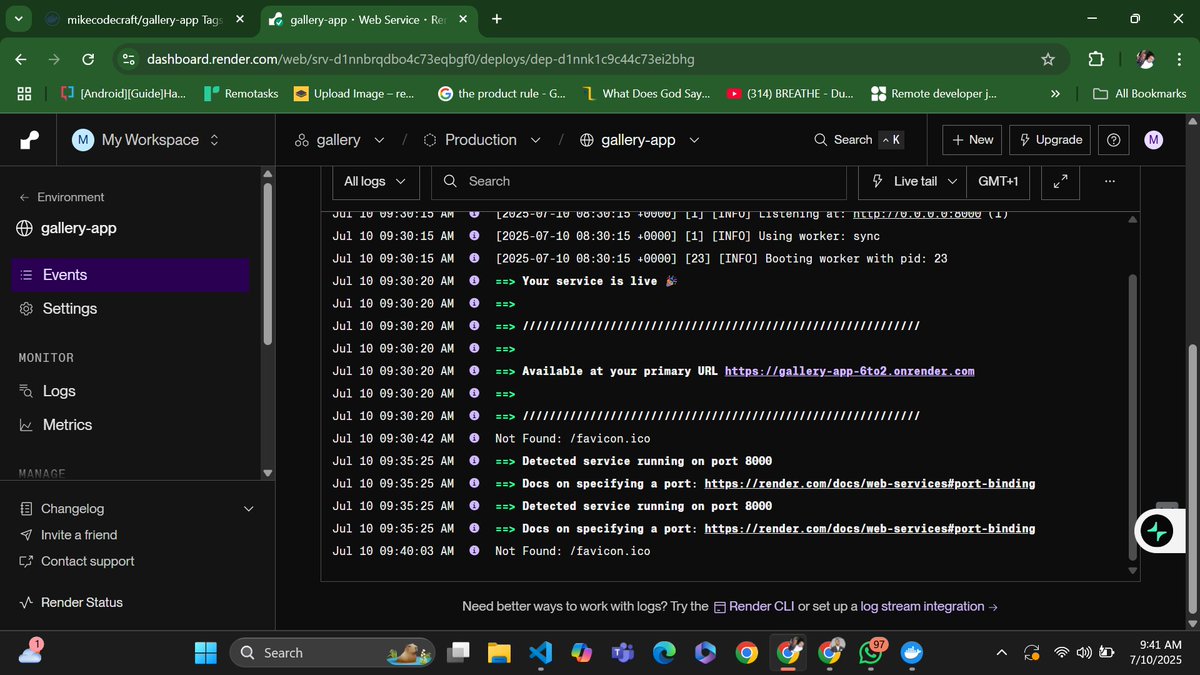1200x675 pixels.
Task: Select gallery-app in the sidebar
Action: pyautogui.click(x=67, y=228)
